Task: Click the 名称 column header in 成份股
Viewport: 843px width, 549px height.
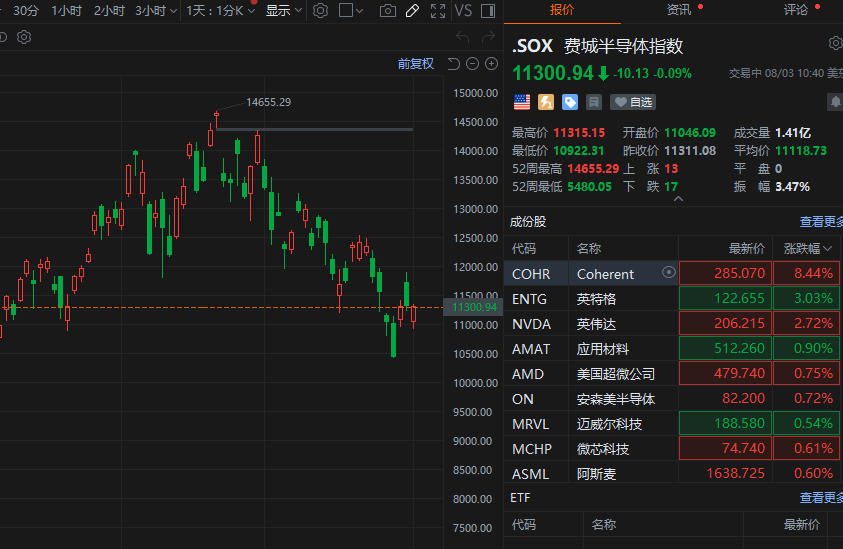Action: (589, 248)
